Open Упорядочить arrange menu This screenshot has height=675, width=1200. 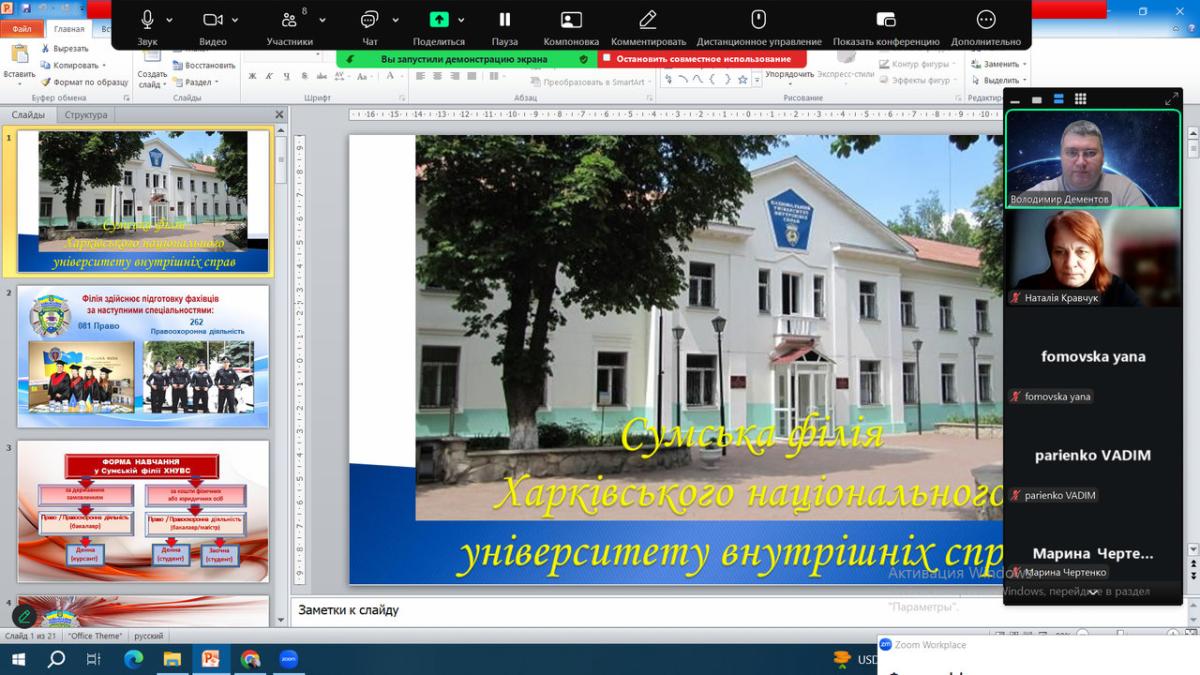pos(790,73)
